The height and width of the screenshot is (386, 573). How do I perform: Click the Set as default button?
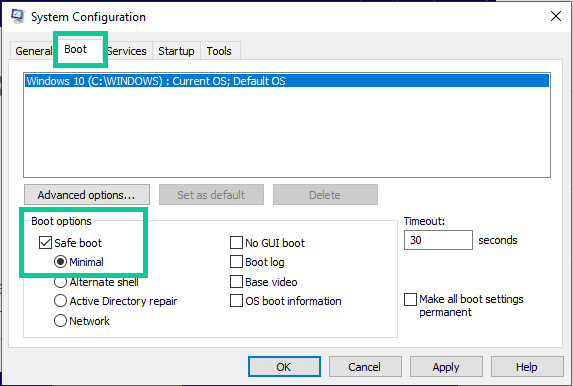point(211,194)
